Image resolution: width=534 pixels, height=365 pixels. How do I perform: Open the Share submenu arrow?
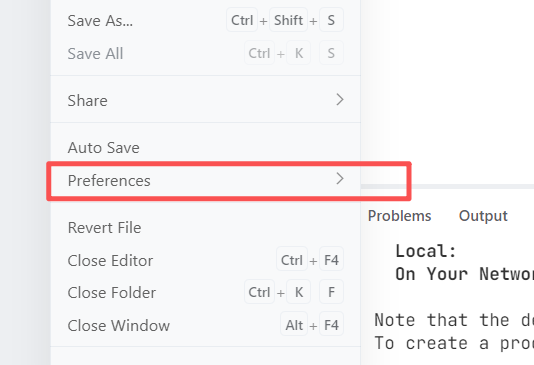340,100
